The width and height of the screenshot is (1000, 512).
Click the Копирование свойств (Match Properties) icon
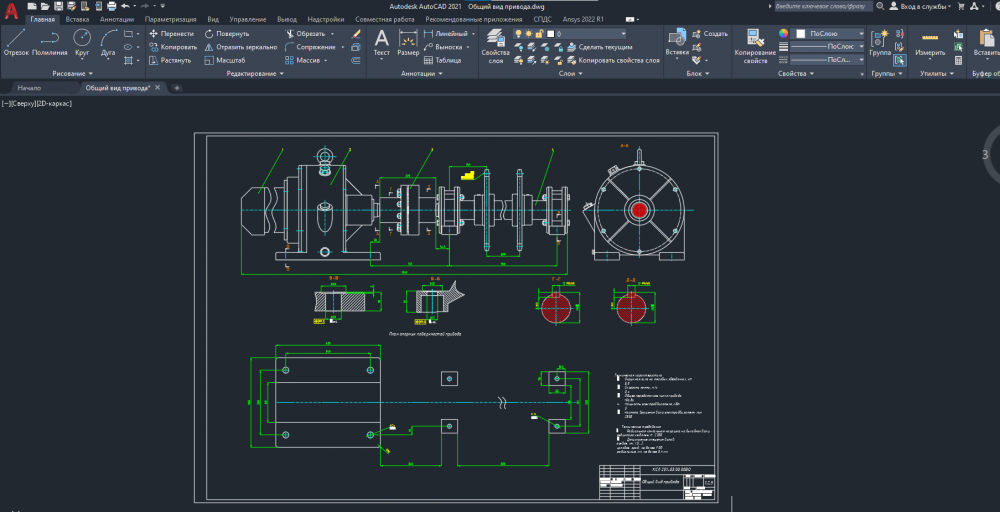click(x=755, y=38)
